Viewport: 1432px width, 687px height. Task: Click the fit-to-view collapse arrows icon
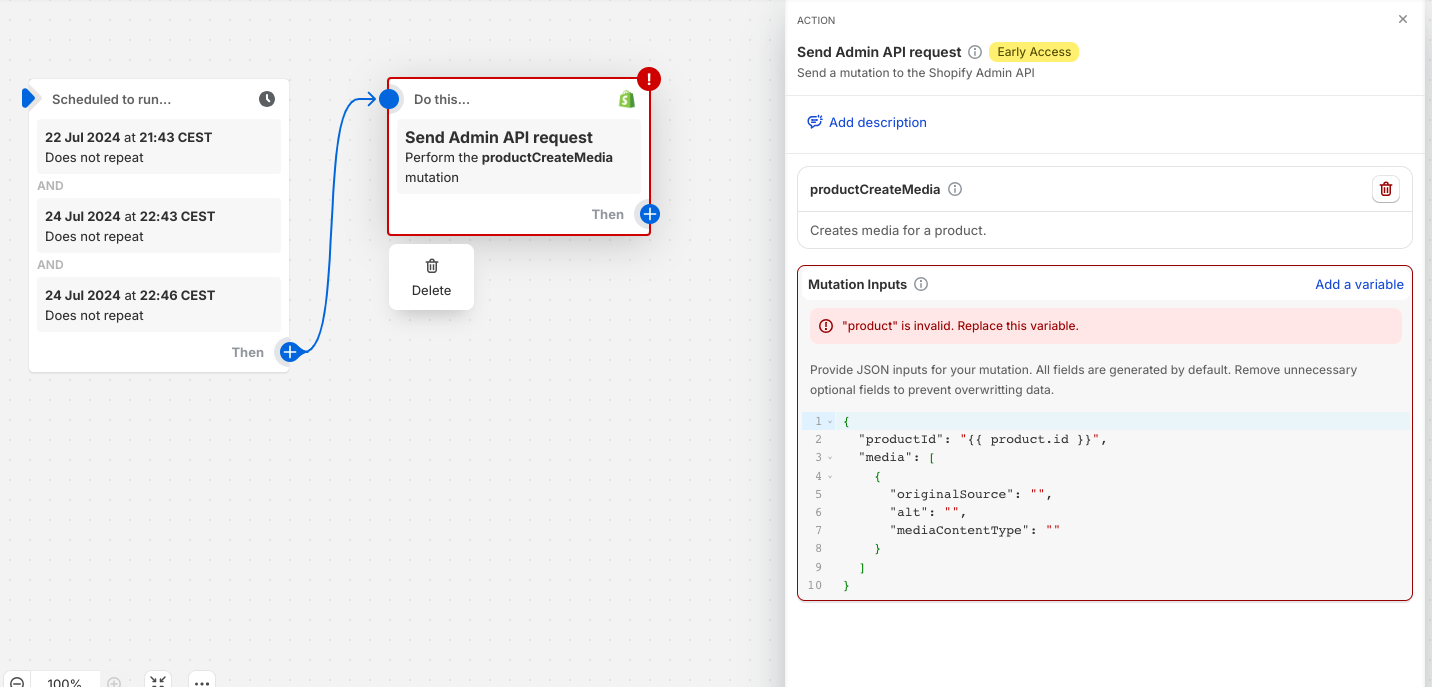(158, 682)
